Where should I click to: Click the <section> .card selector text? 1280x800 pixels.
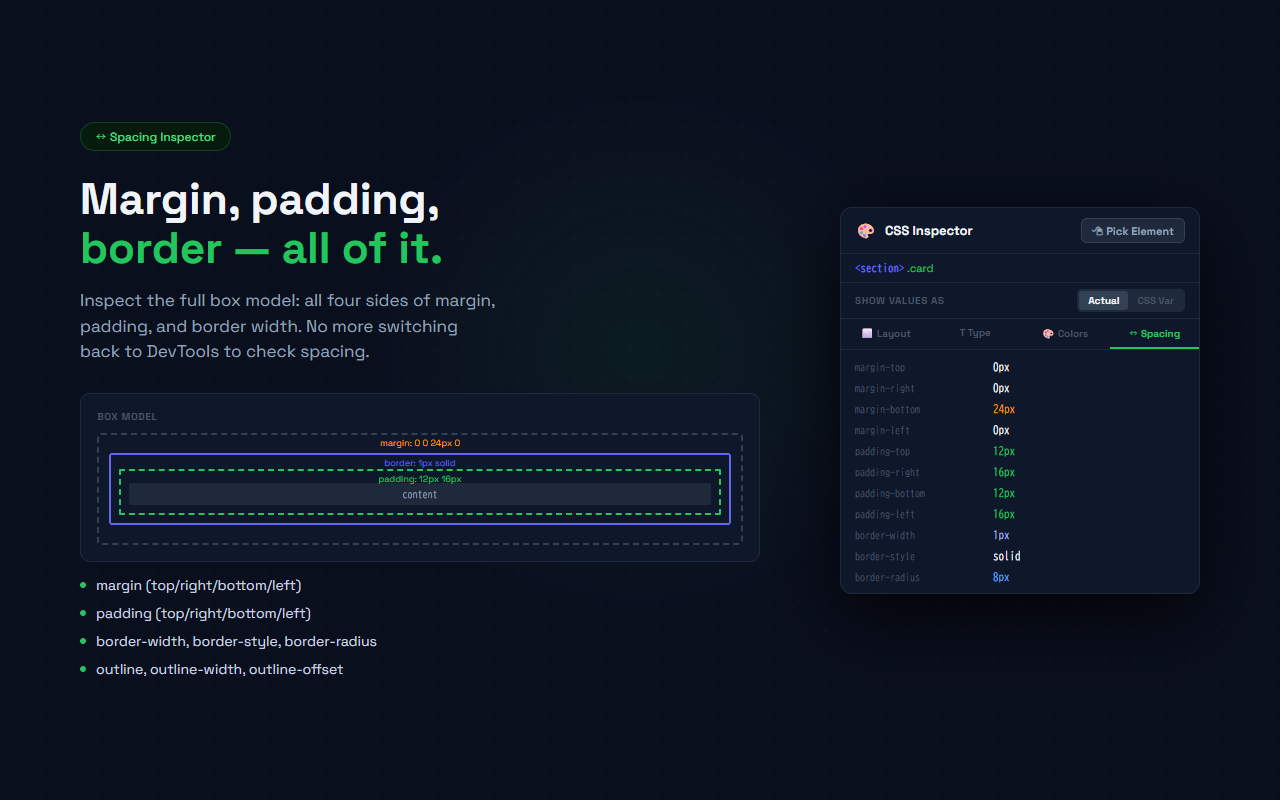(x=894, y=268)
